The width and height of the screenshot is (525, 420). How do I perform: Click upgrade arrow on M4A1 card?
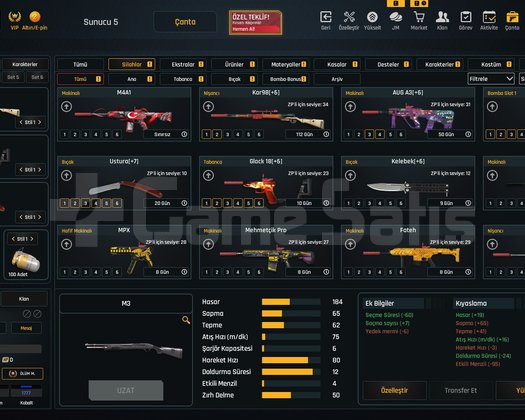(66, 107)
